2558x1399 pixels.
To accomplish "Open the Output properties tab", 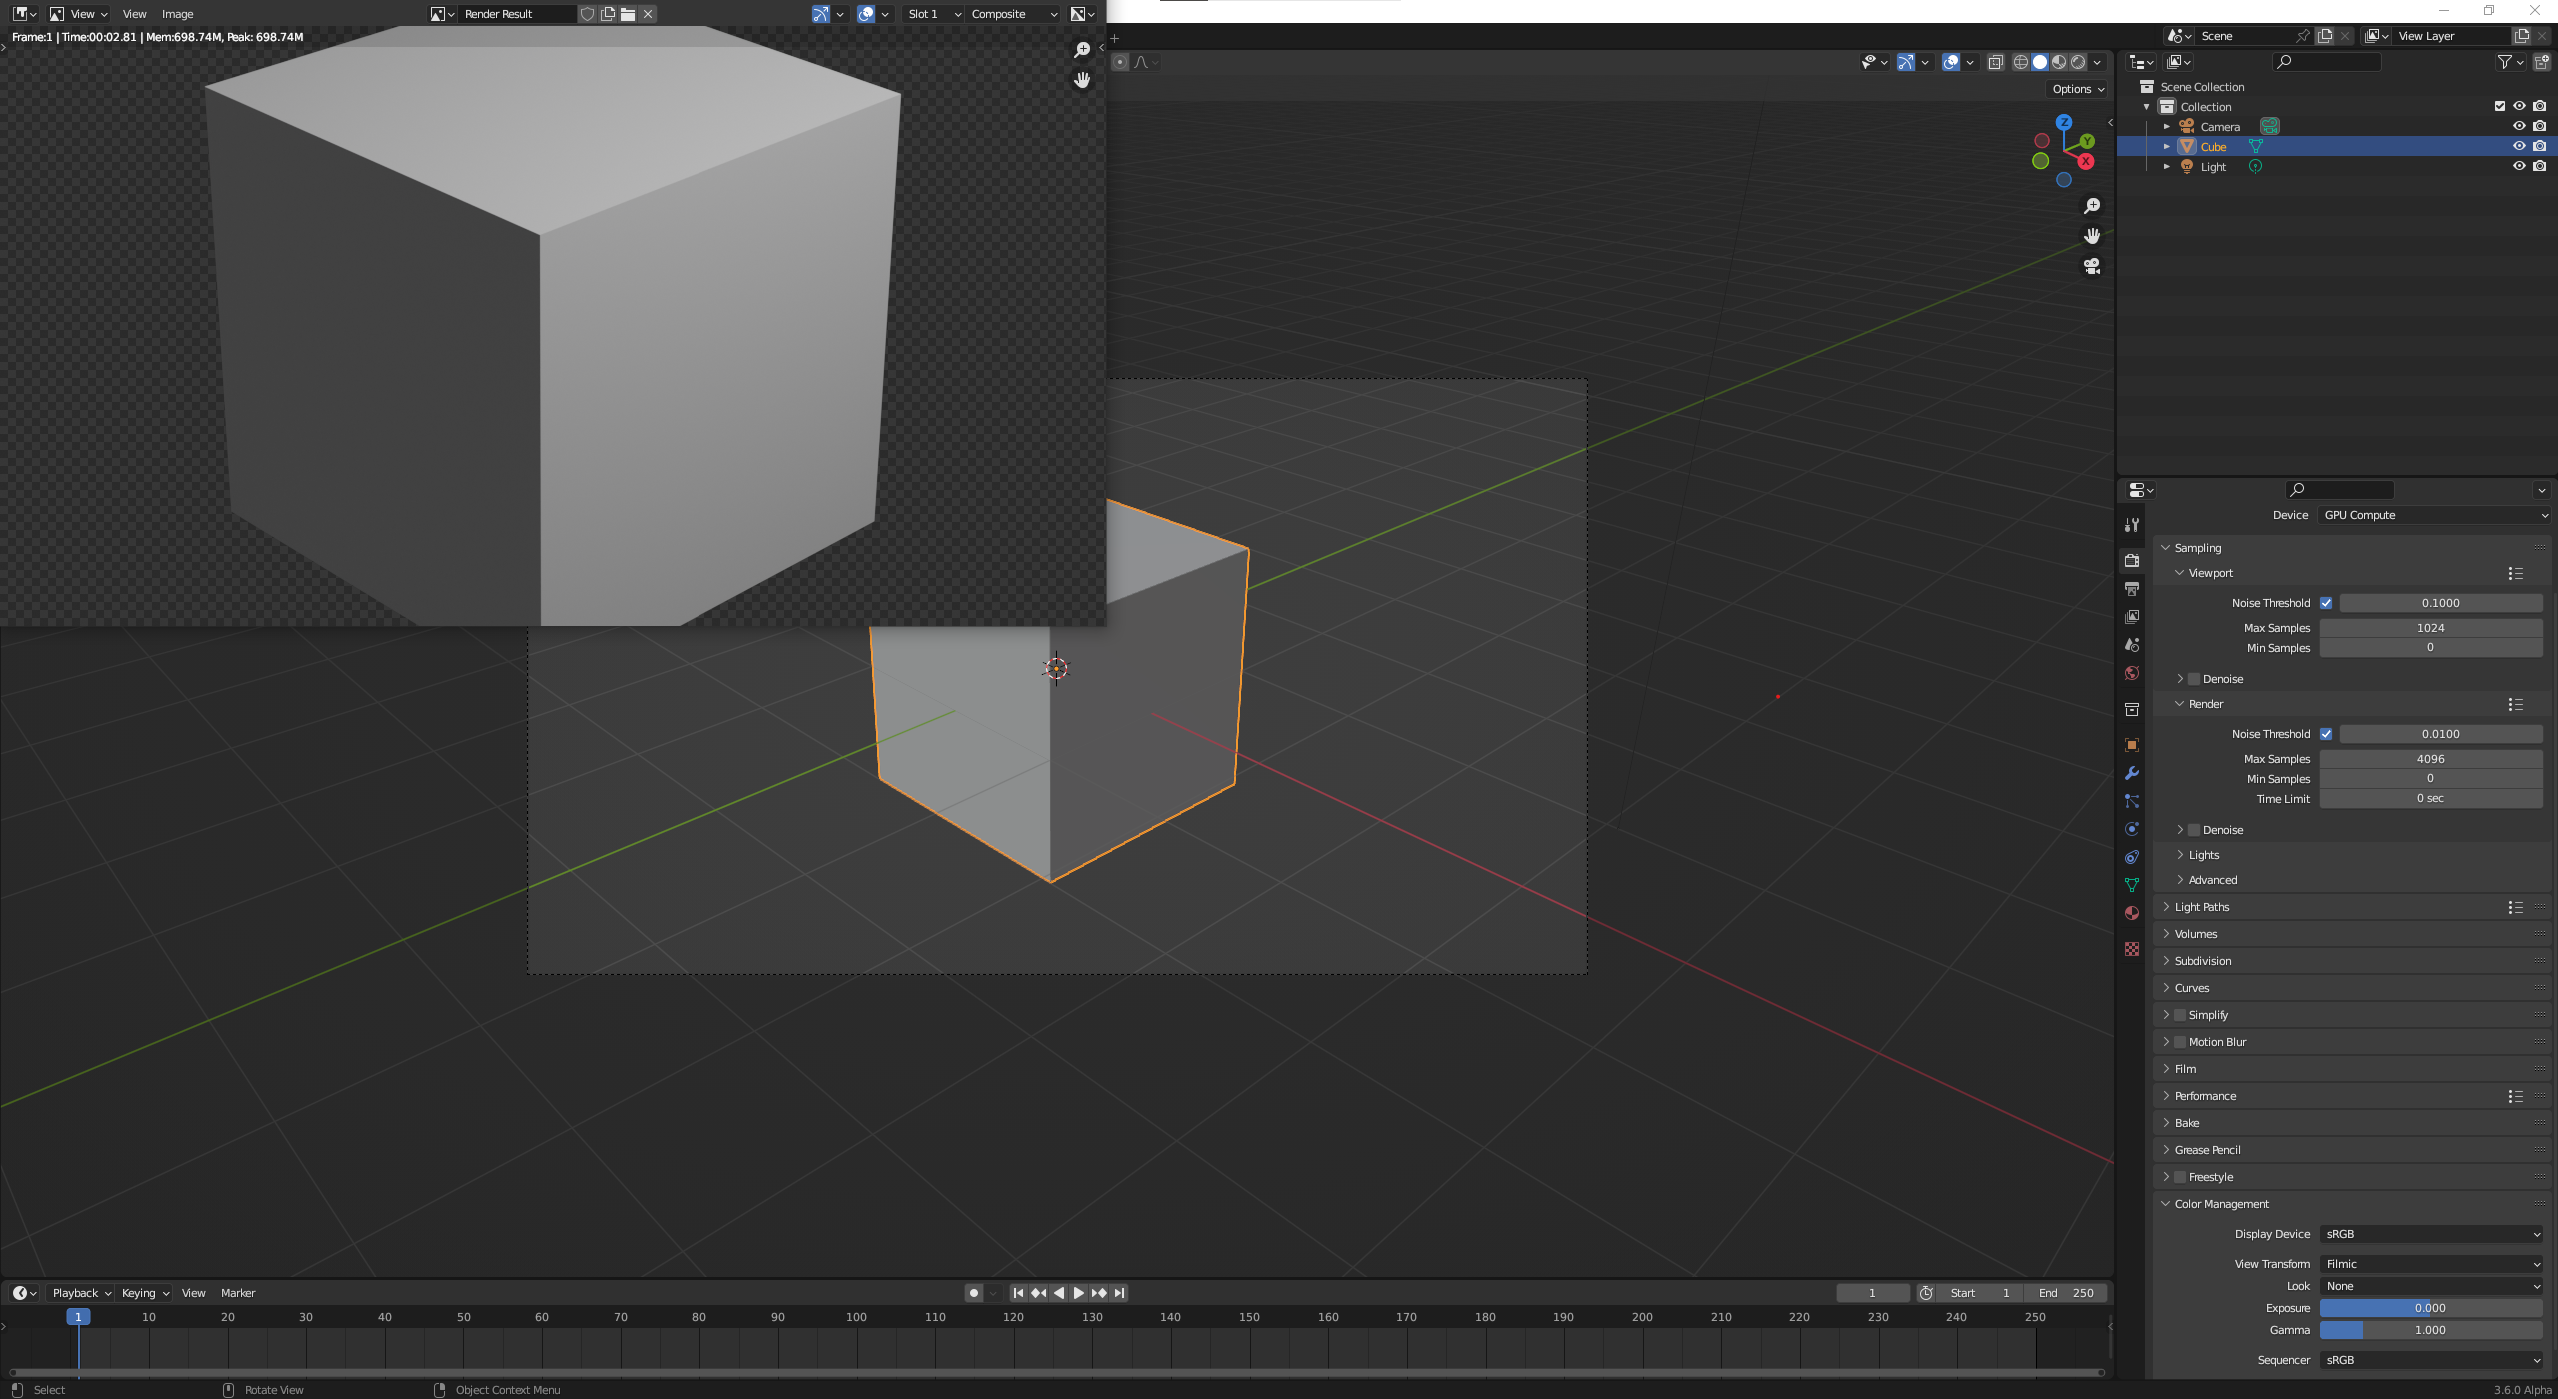I will click(x=2132, y=589).
